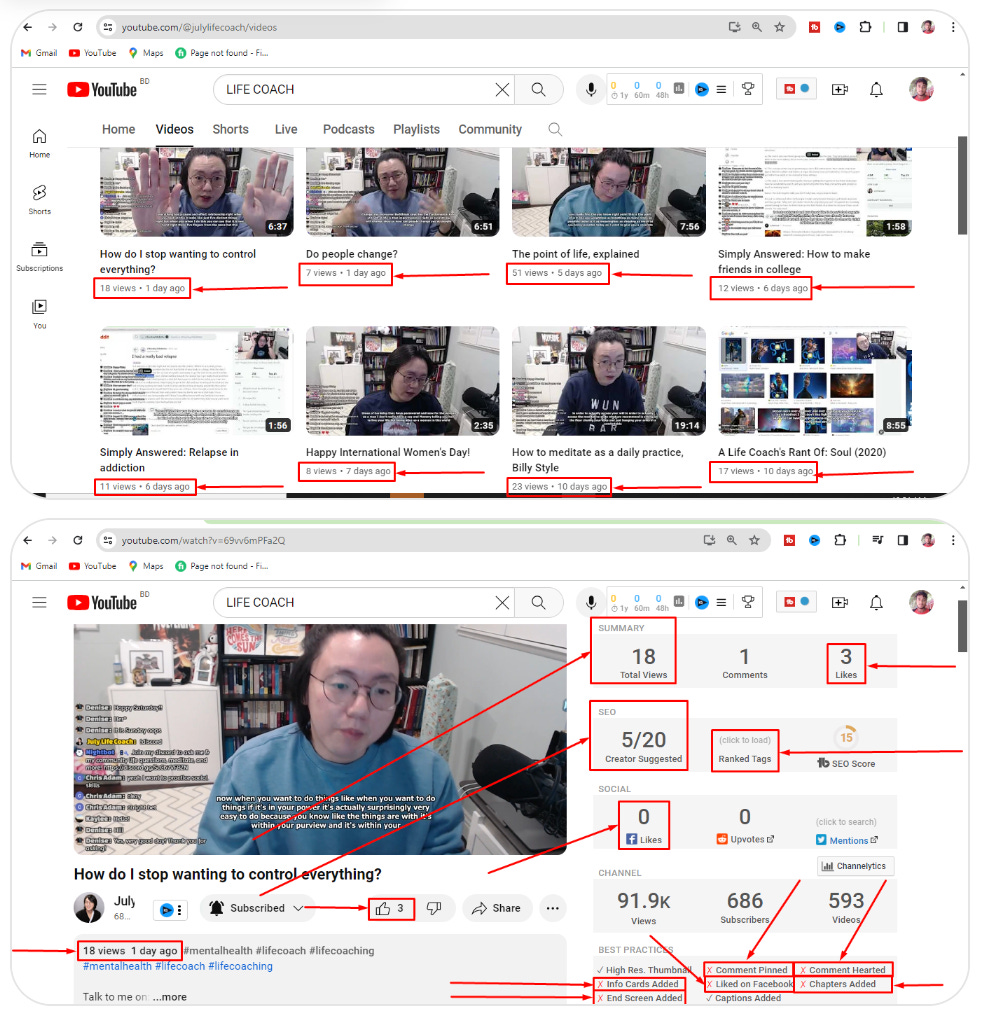984x1020 pixels.
Task: Click the blue #mentalhealth hashtag link
Action: (x=117, y=966)
